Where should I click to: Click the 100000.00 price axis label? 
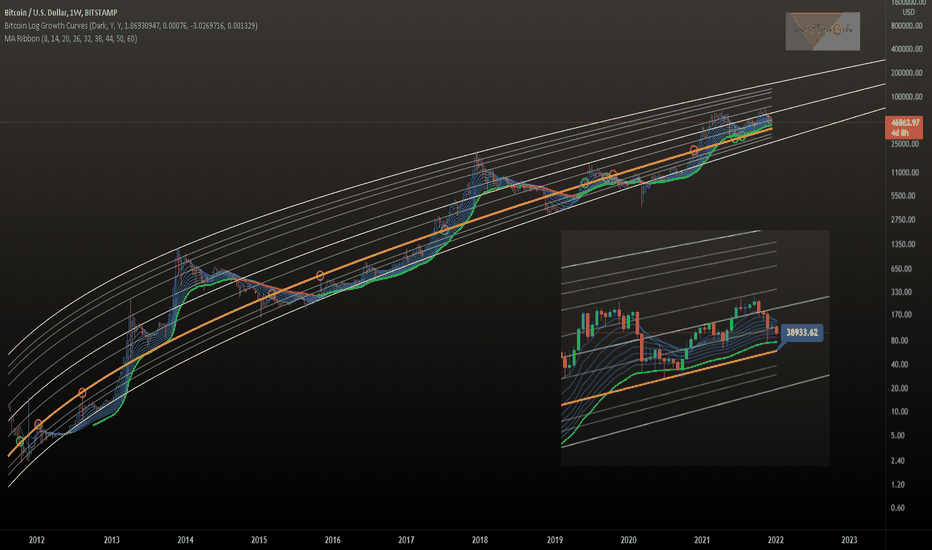[906, 96]
